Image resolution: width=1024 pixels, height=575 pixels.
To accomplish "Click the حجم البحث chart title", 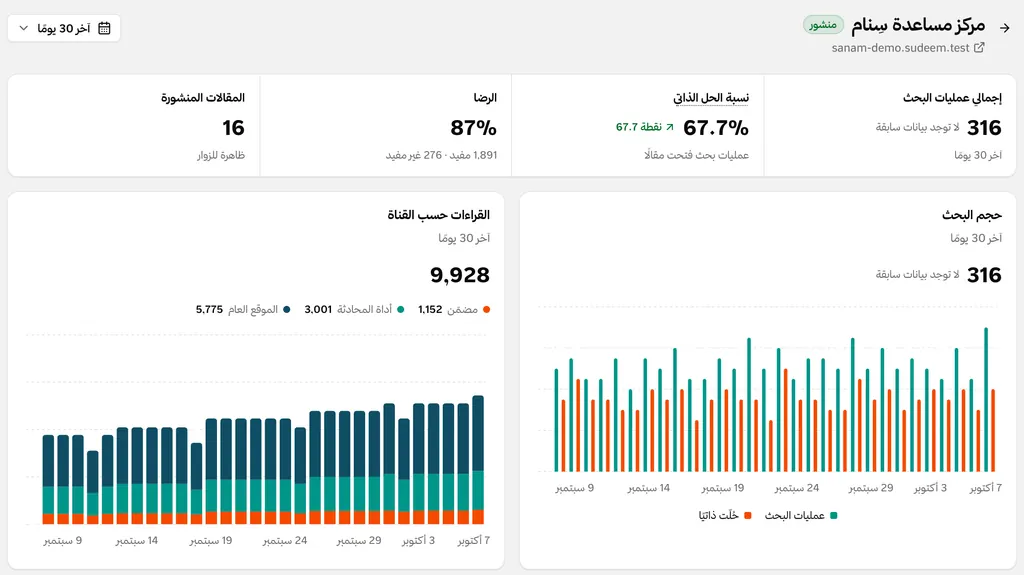I will pyautogui.click(x=971, y=215).
